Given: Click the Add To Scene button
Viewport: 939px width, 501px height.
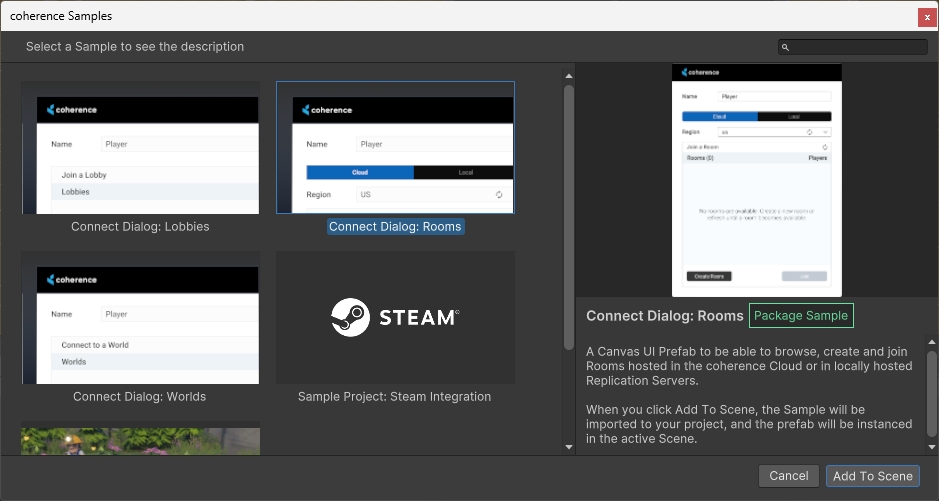Looking at the screenshot, I should (872, 476).
